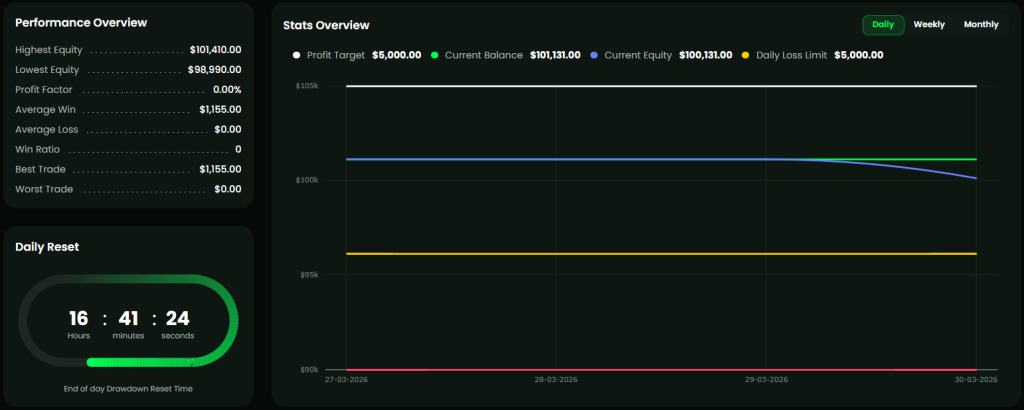Click the $105k label on the chart axis
1024x410 pixels.
pos(306,86)
